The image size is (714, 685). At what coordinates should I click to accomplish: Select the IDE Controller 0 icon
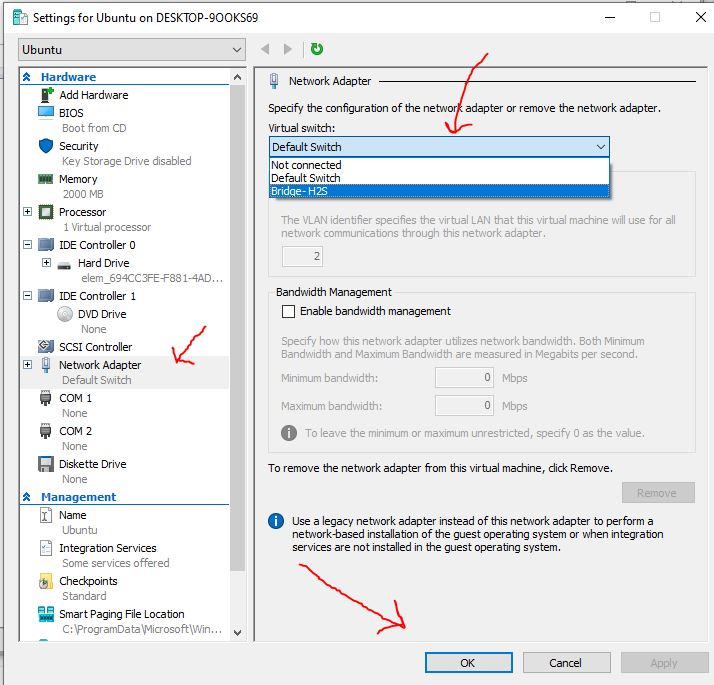pos(46,245)
